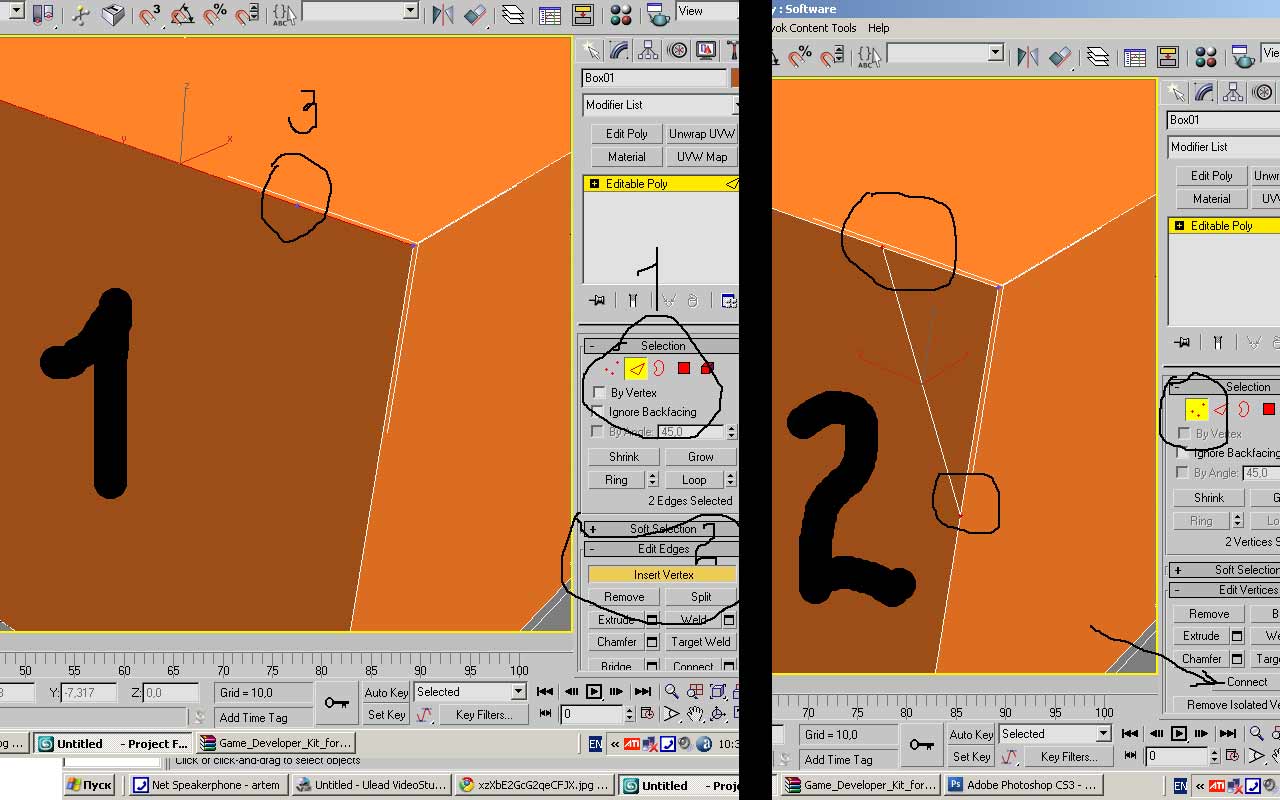Image resolution: width=1280 pixels, height=800 pixels.
Task: Expand Soft Selection rollout in left panel
Action: [592, 529]
